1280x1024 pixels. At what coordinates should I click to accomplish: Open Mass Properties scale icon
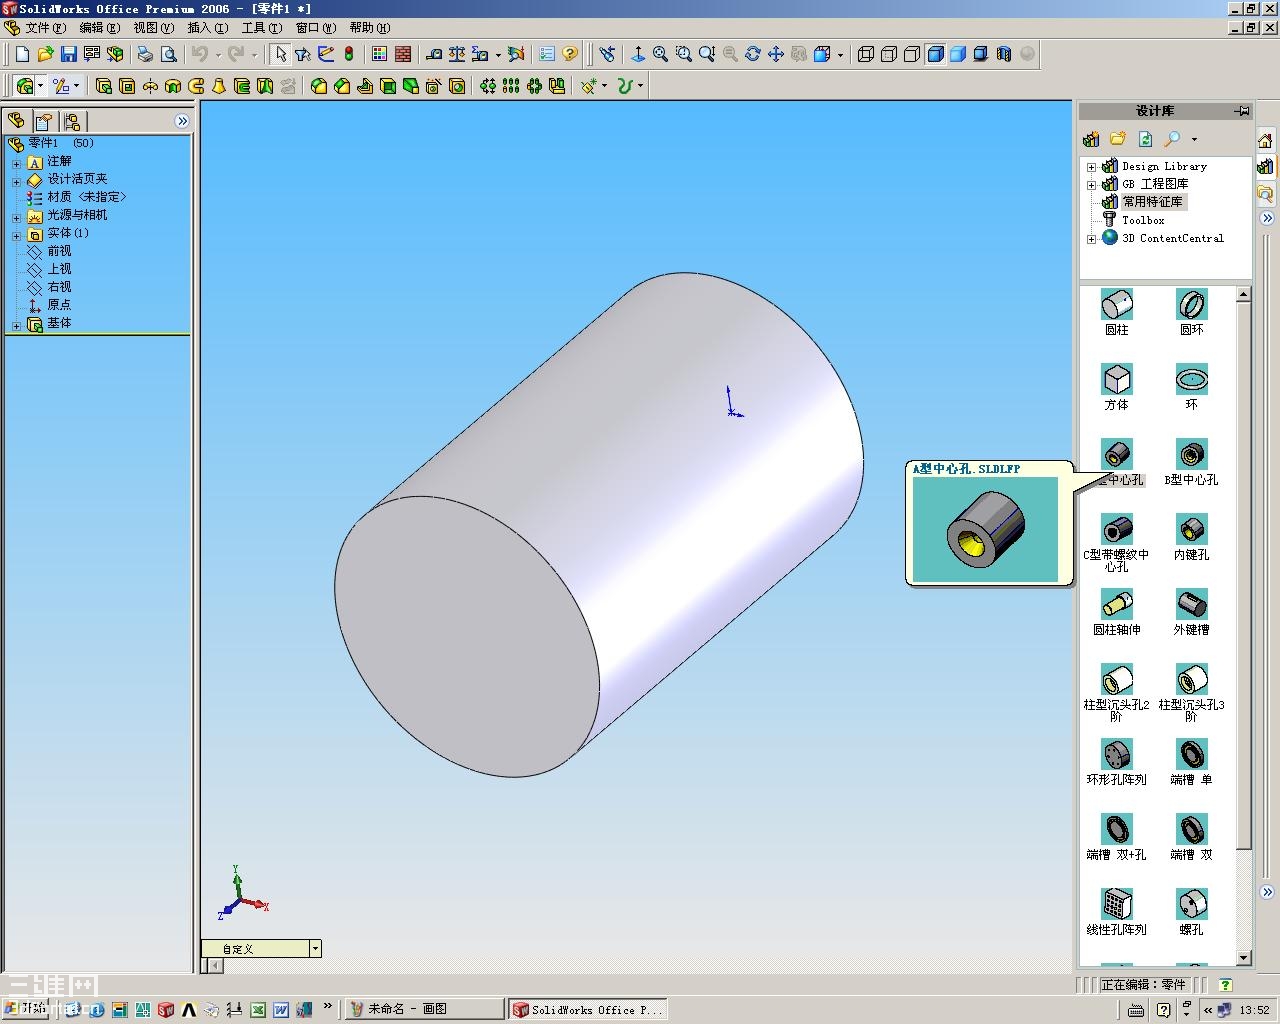coord(457,54)
